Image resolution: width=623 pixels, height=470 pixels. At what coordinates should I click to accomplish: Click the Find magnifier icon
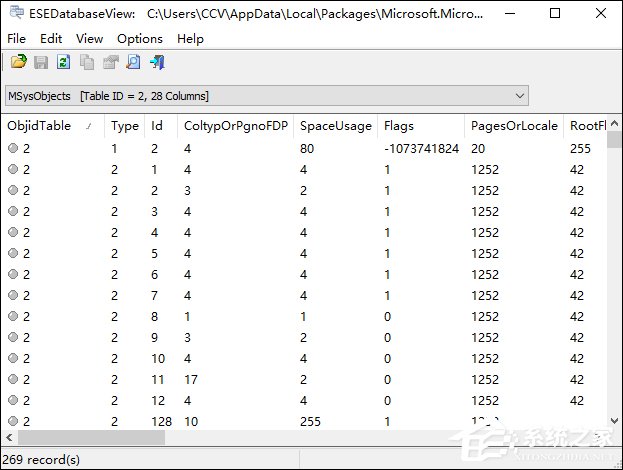[133, 62]
